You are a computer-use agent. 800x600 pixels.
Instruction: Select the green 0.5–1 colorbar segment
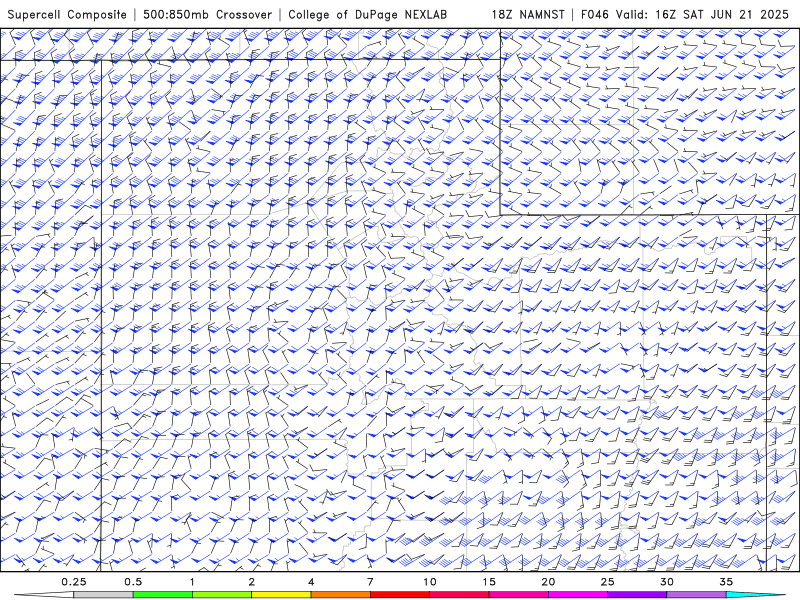(163, 595)
